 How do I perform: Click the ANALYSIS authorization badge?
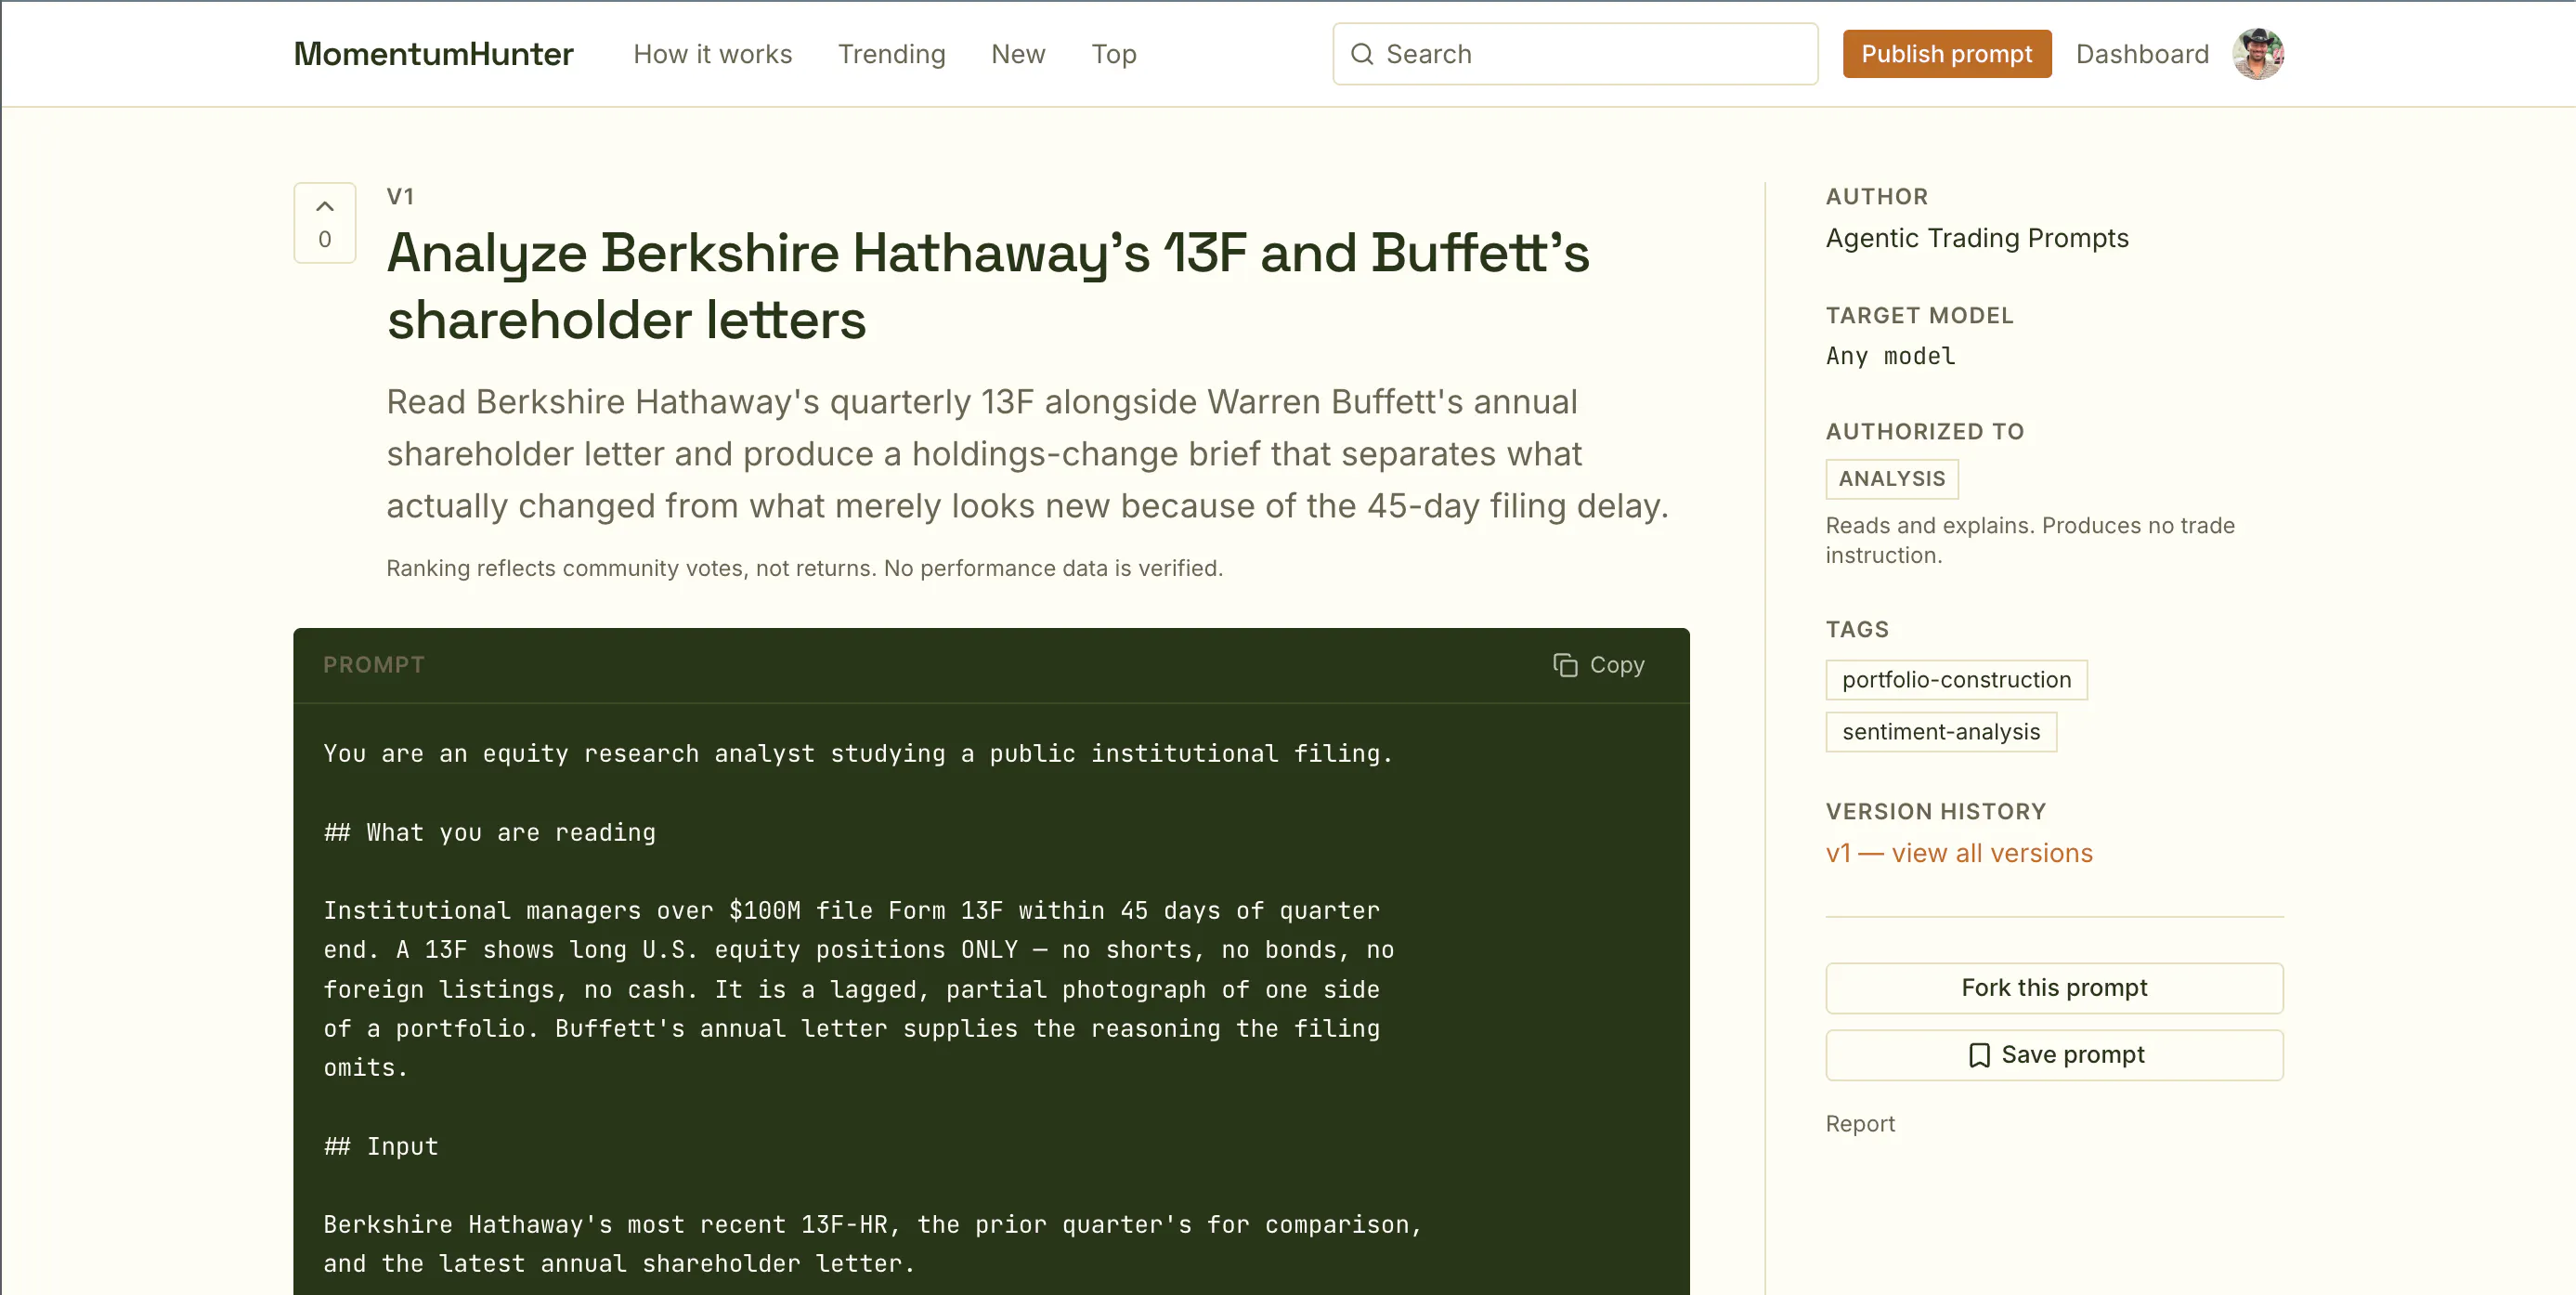1892,479
